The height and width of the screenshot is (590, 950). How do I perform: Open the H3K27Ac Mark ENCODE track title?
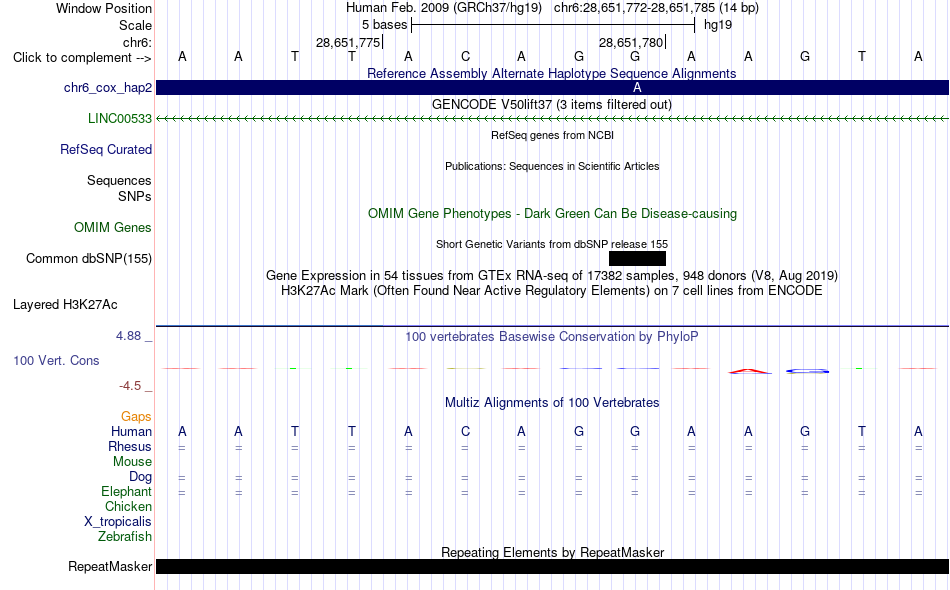coord(551,291)
